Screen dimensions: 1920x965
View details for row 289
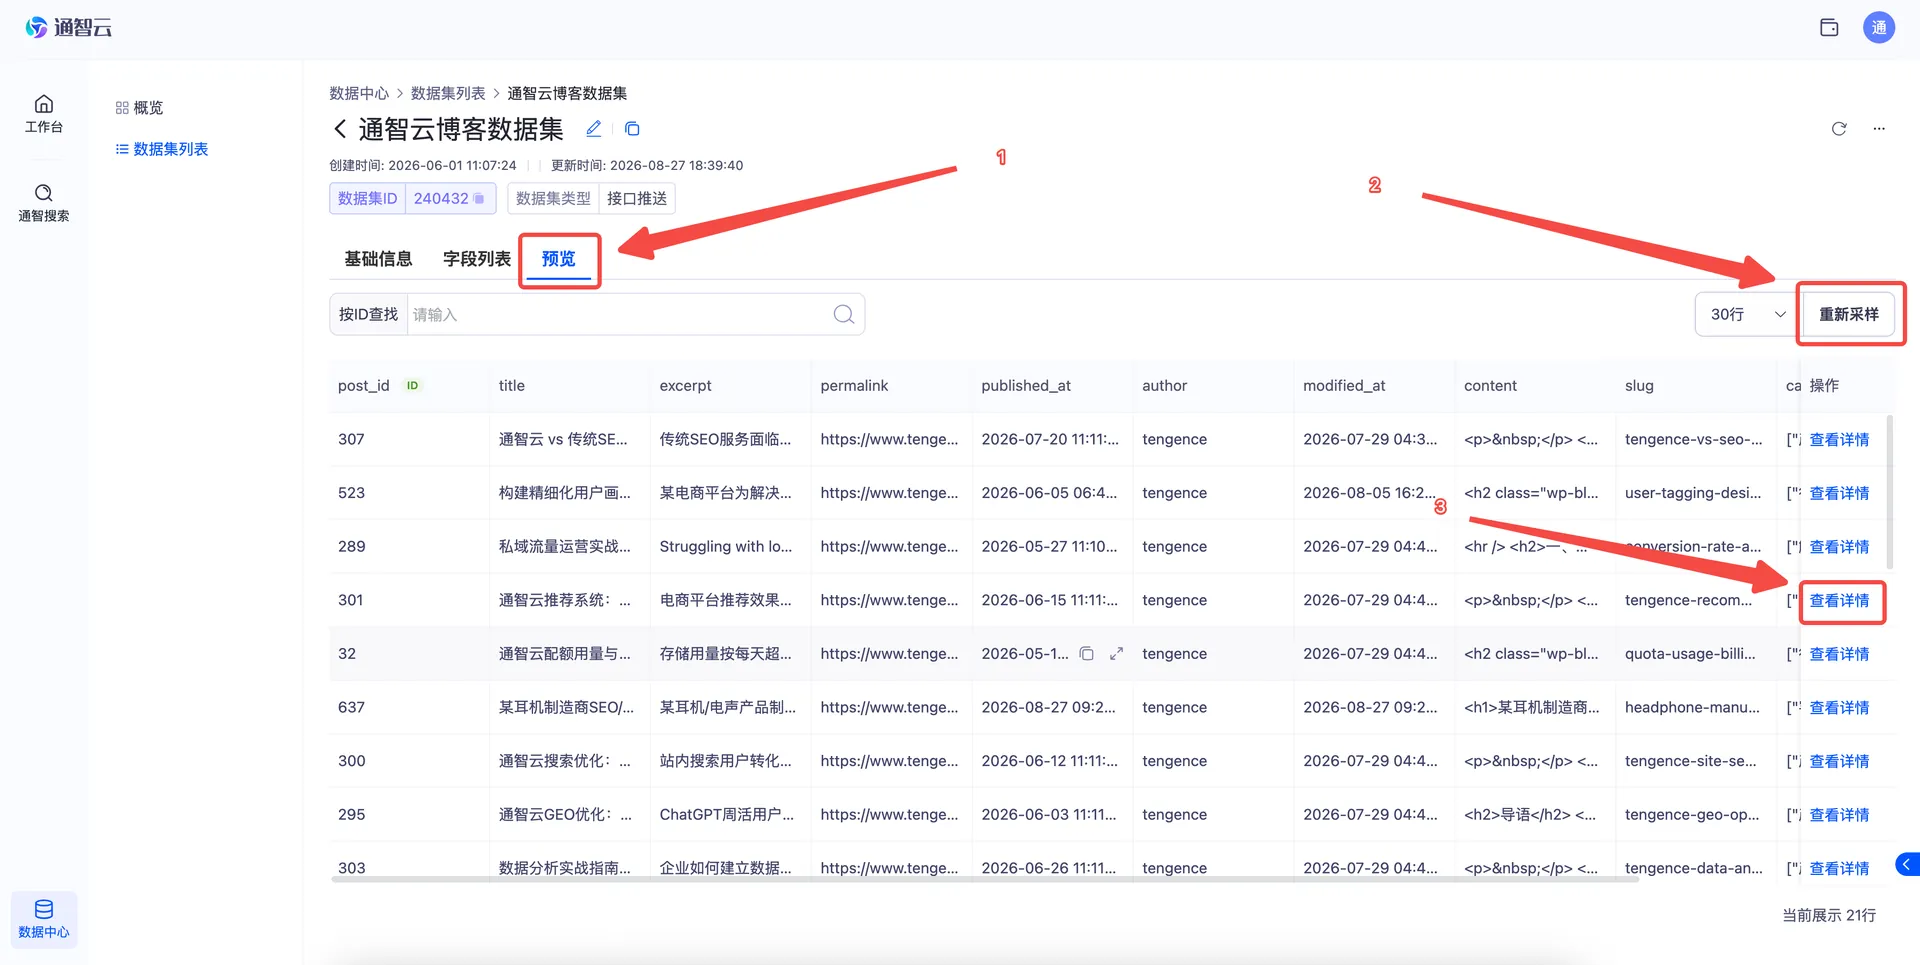click(x=1839, y=547)
